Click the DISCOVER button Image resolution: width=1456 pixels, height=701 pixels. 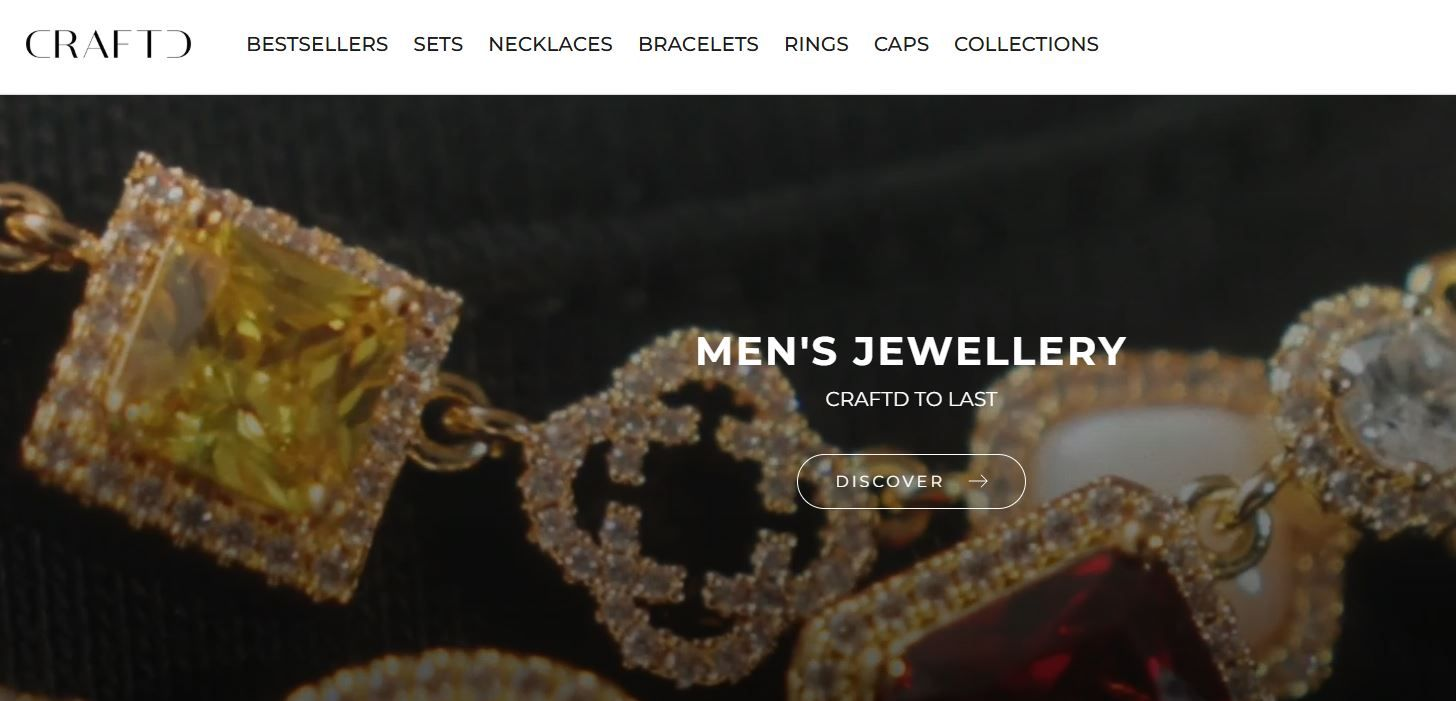pos(911,481)
